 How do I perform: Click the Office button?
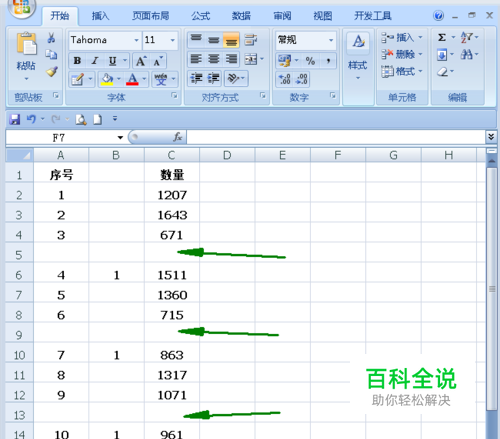tap(22, 7)
